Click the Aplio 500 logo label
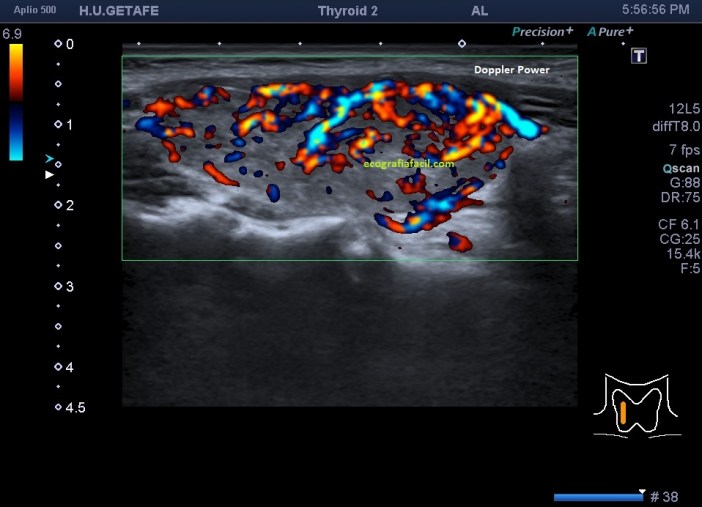The height and width of the screenshot is (507, 702). click(33, 9)
